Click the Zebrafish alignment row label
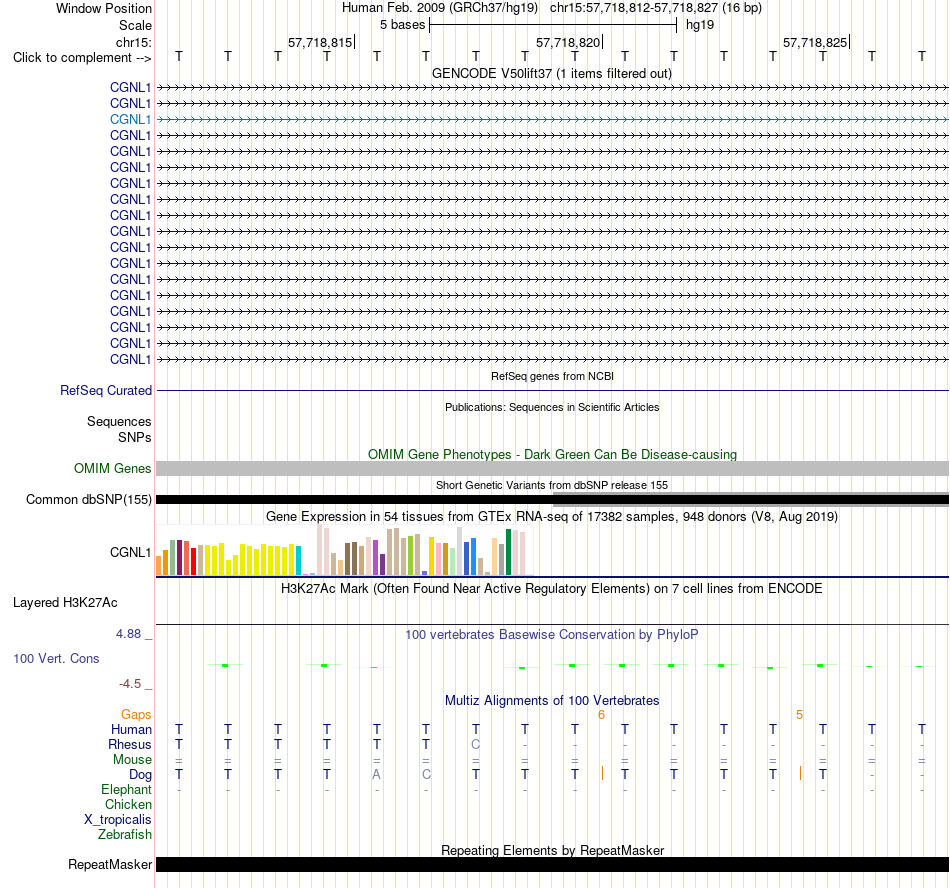Viewport: 950px width, 888px height. click(x=124, y=835)
